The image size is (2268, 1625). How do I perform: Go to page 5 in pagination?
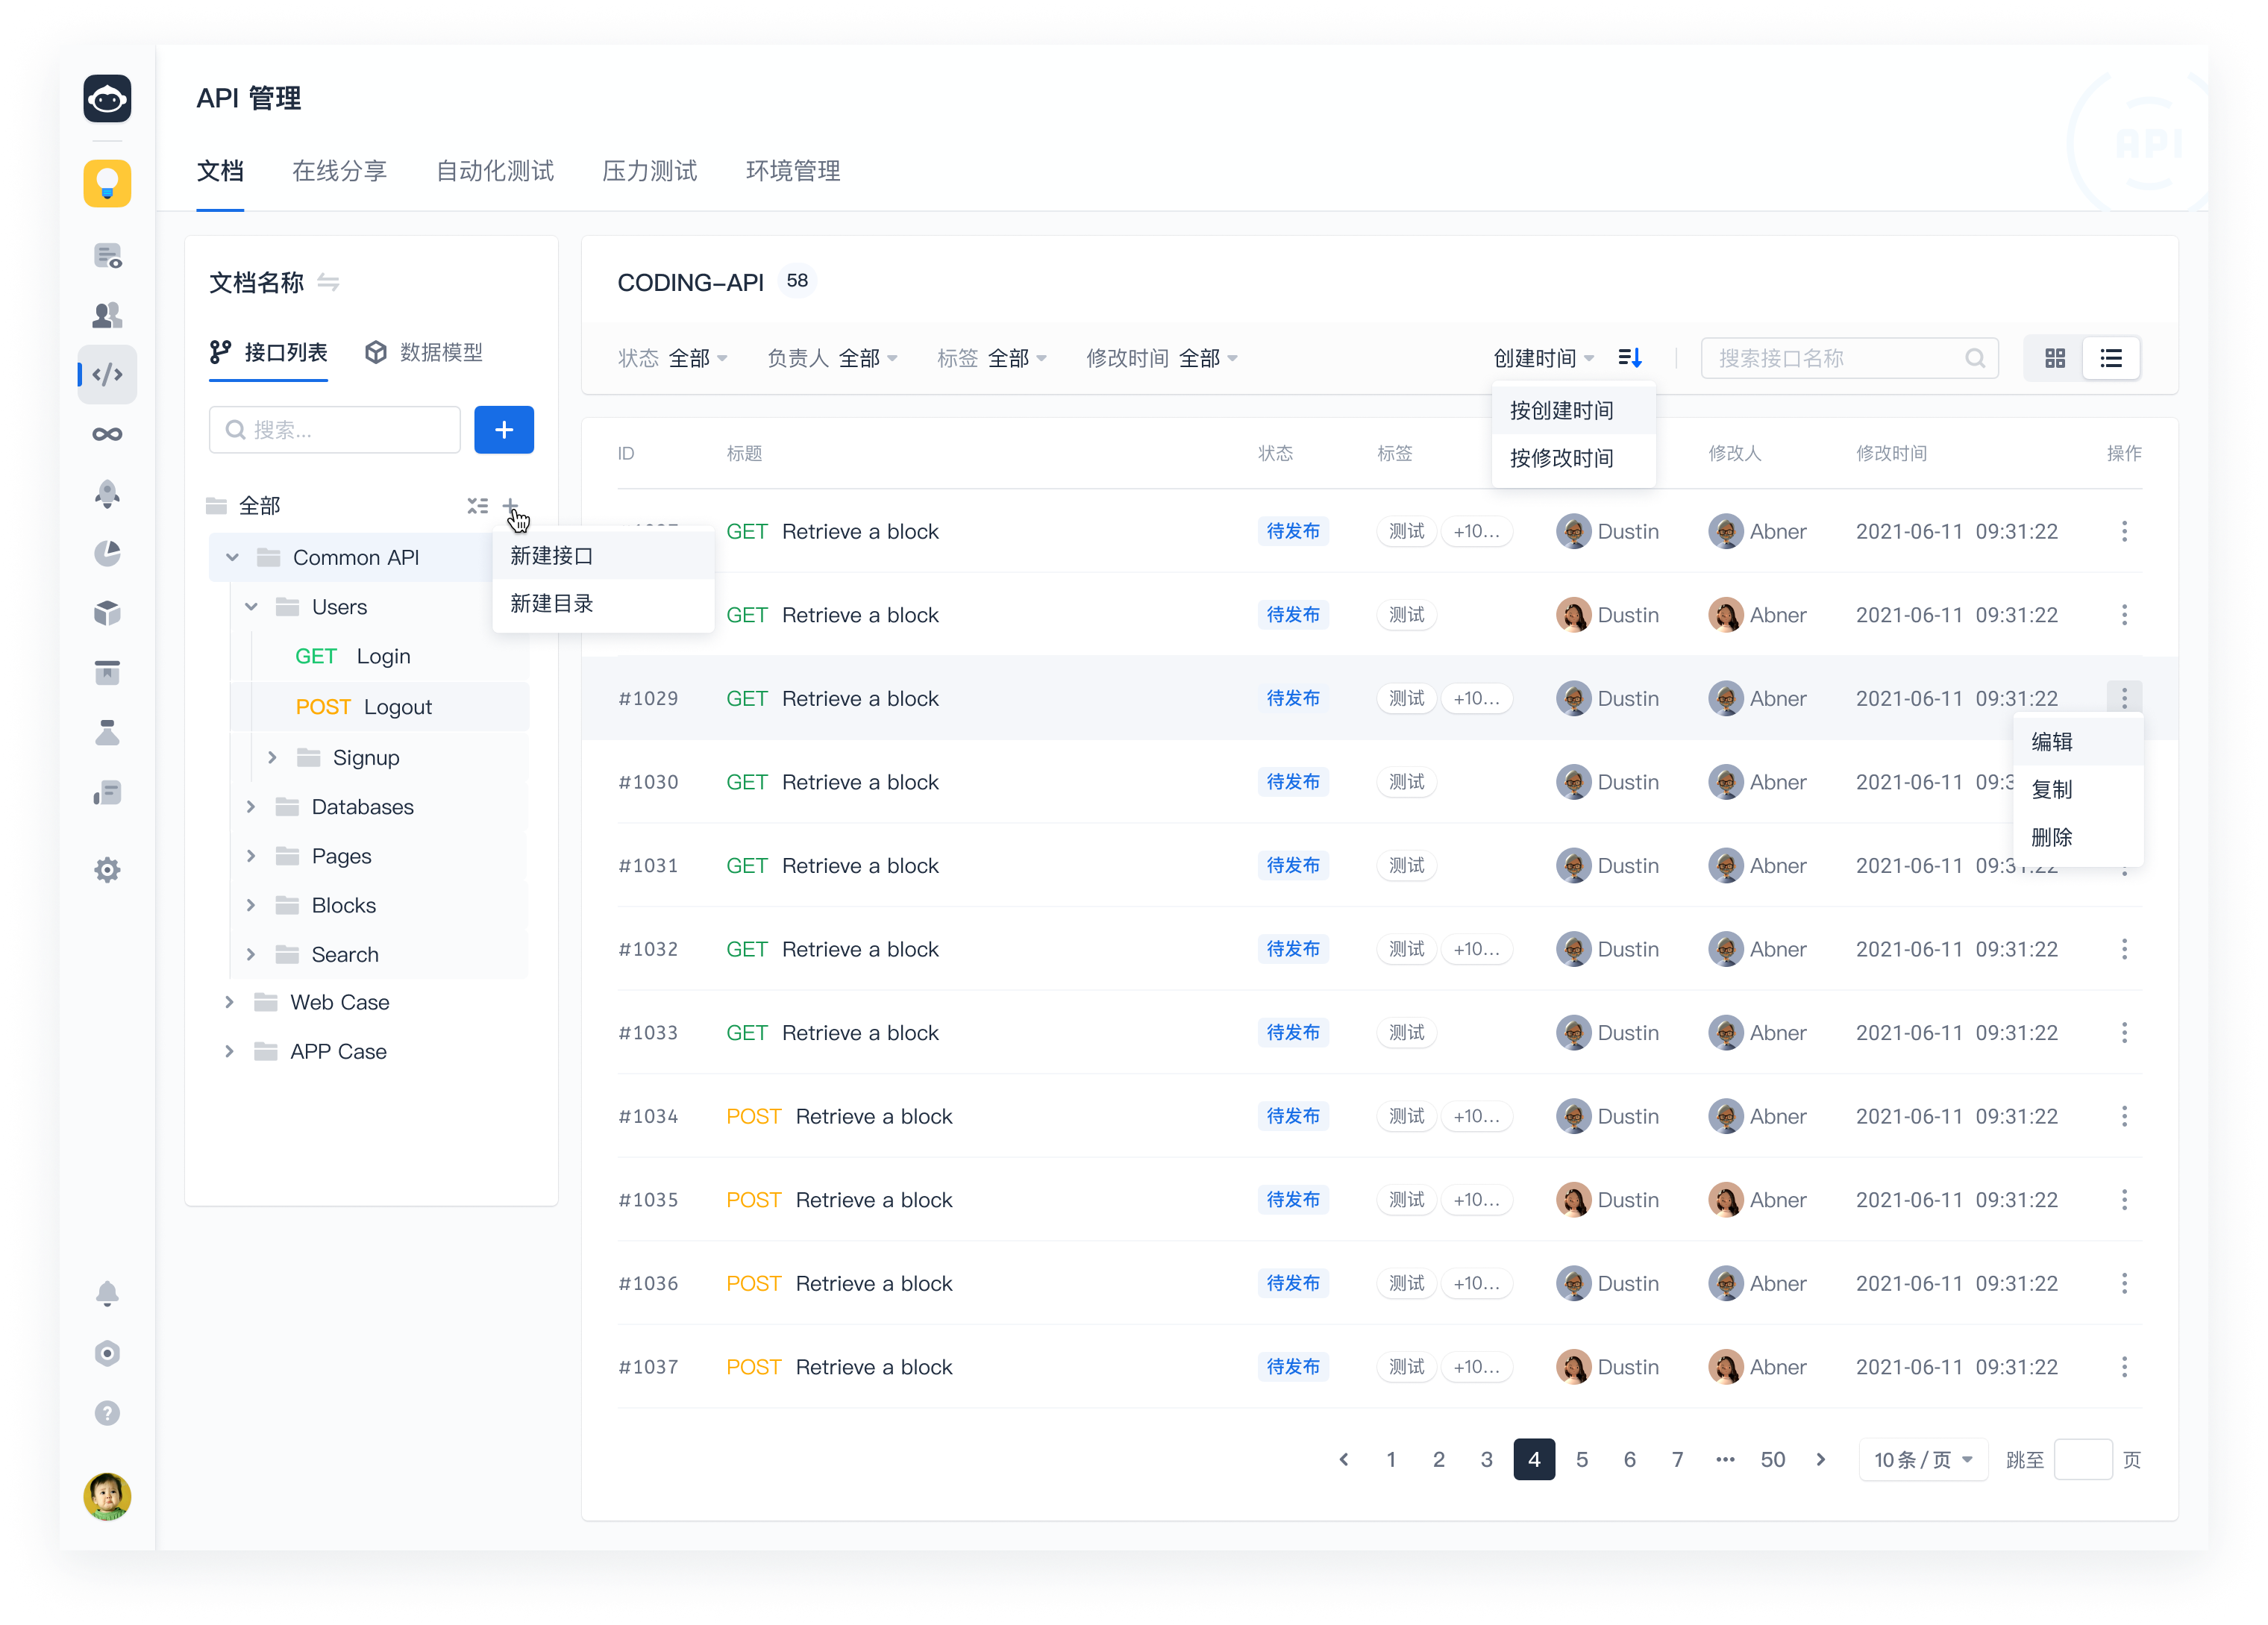click(x=1581, y=1460)
